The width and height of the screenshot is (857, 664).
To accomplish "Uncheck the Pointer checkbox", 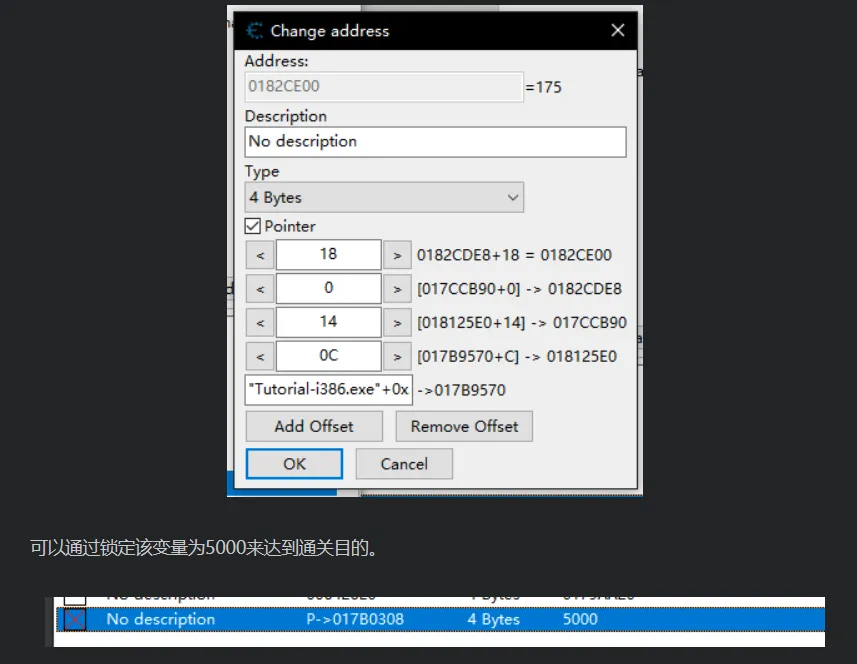I will coord(253,227).
